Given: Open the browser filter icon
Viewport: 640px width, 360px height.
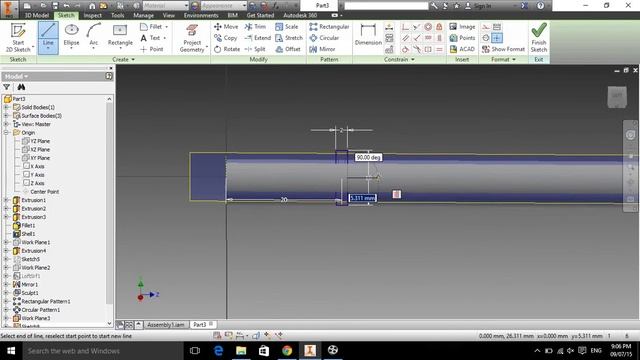Looking at the screenshot, I should 7,87.
